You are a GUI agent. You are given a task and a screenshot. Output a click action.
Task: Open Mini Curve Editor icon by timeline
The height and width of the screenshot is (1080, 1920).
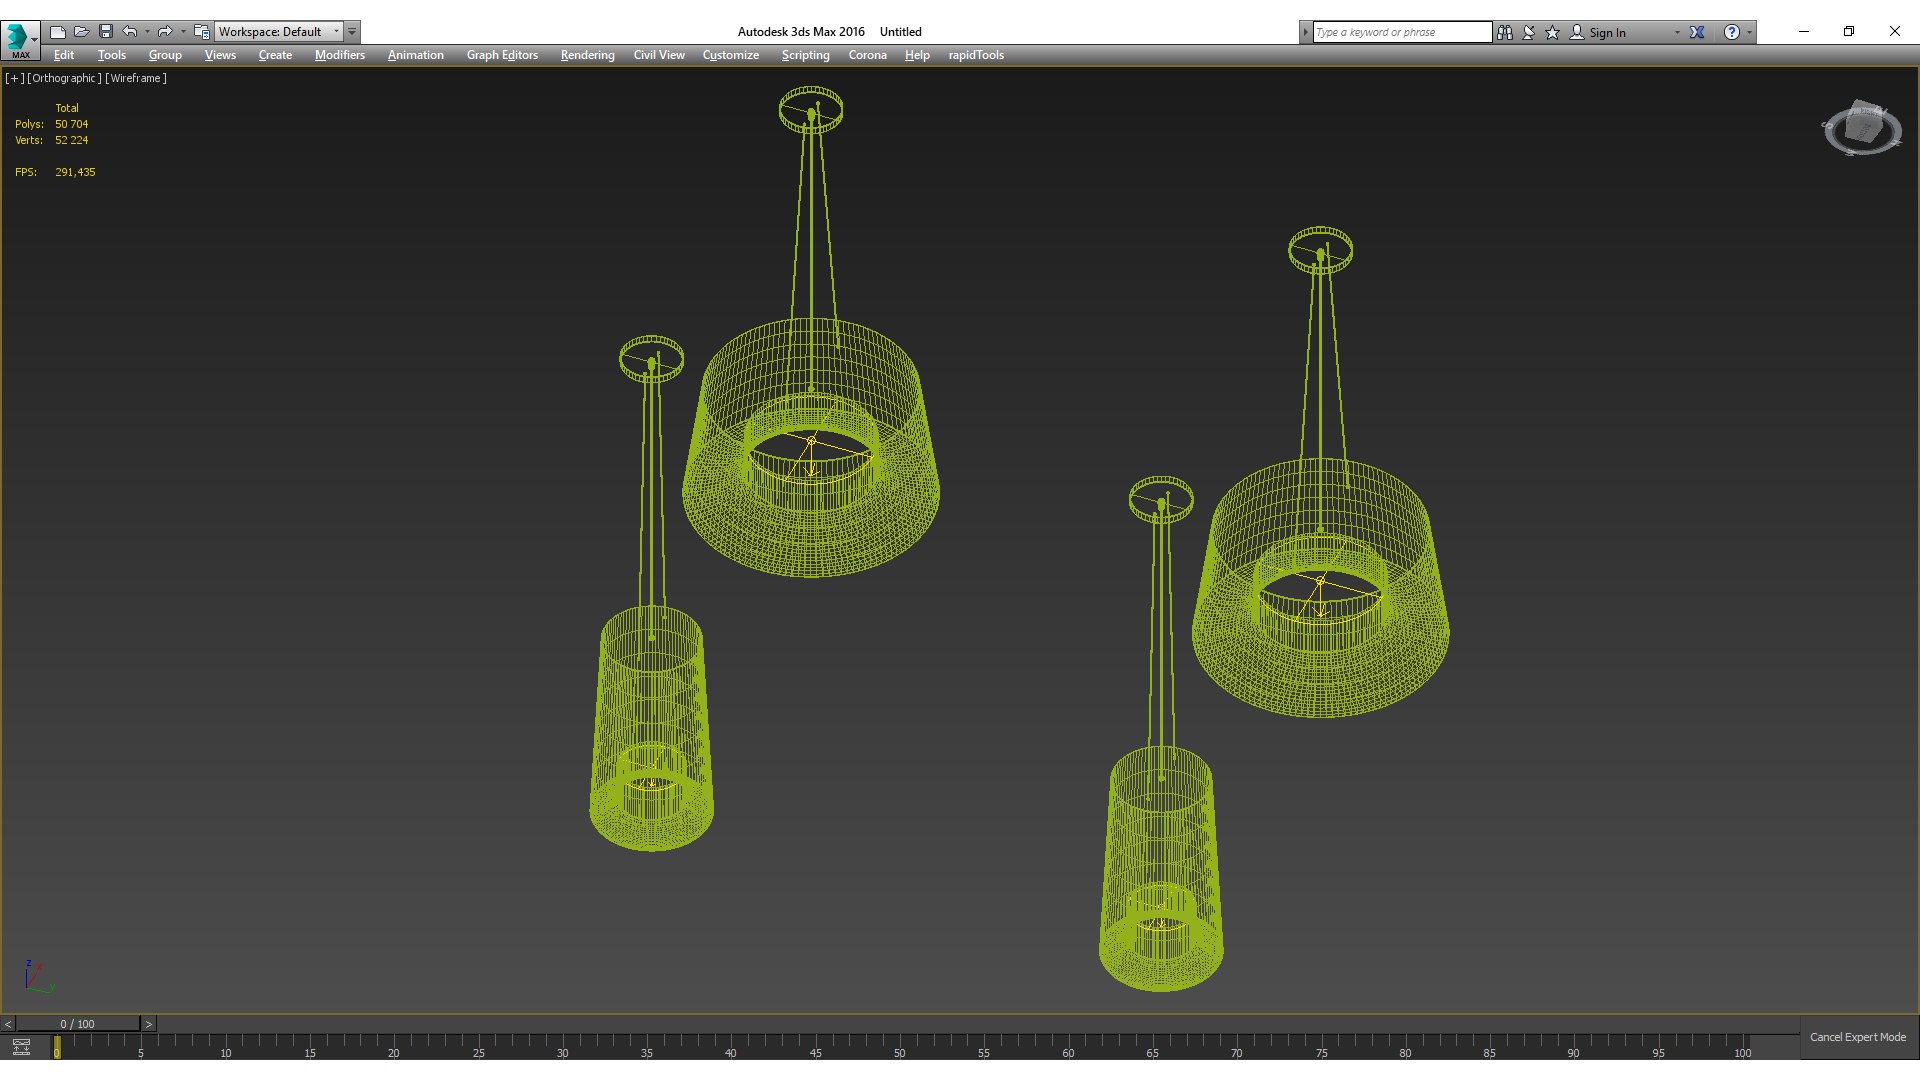21,1047
